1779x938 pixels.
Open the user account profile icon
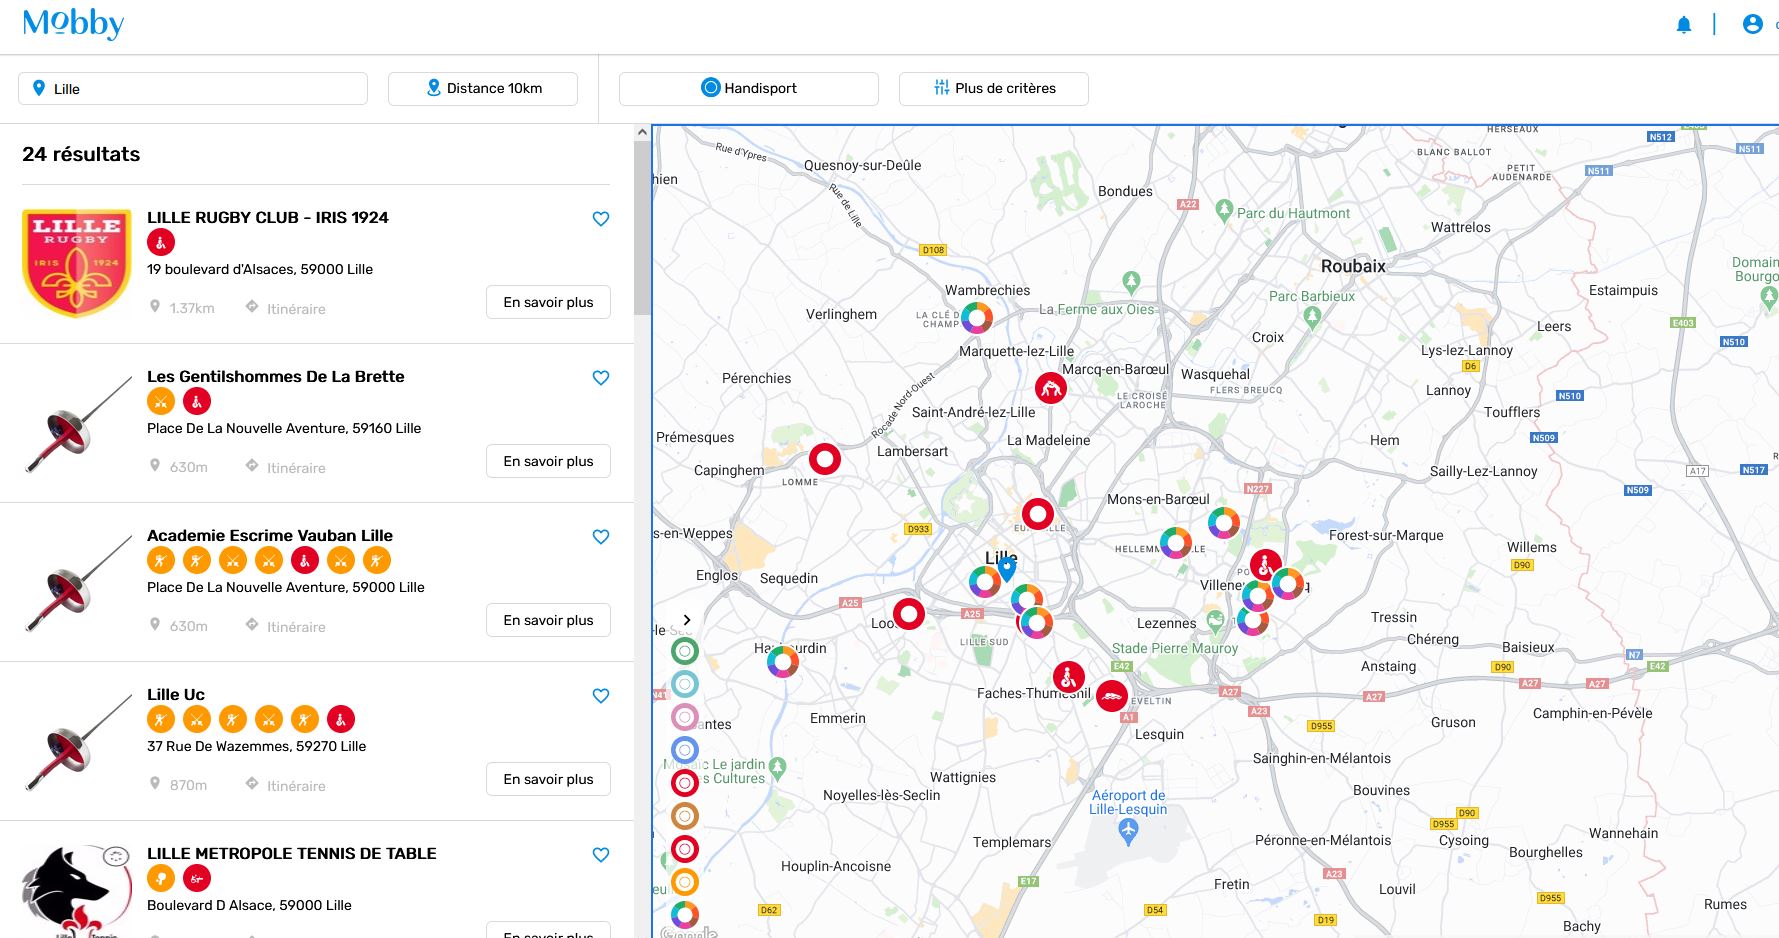pos(1752,24)
